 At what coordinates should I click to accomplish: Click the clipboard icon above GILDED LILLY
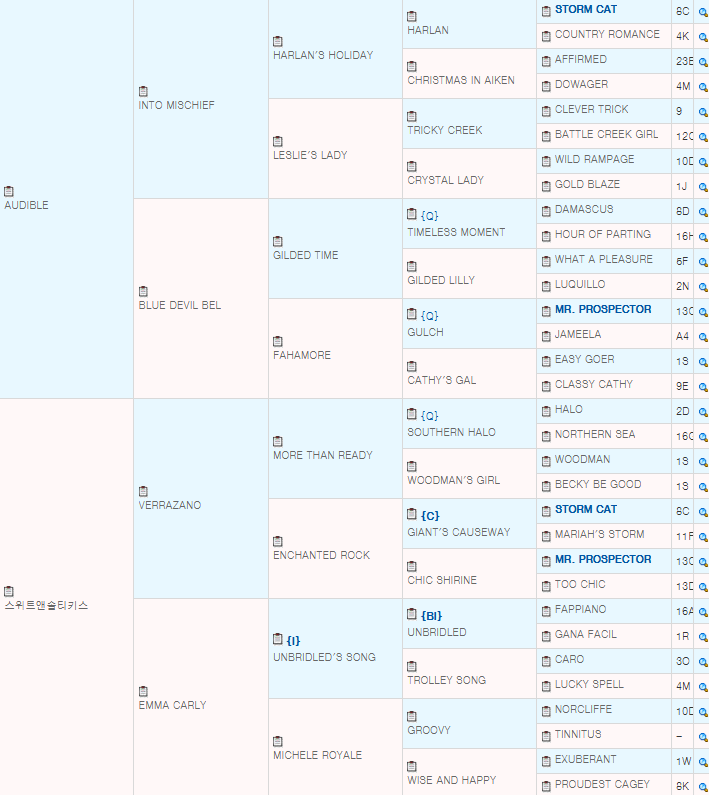tap(412, 266)
